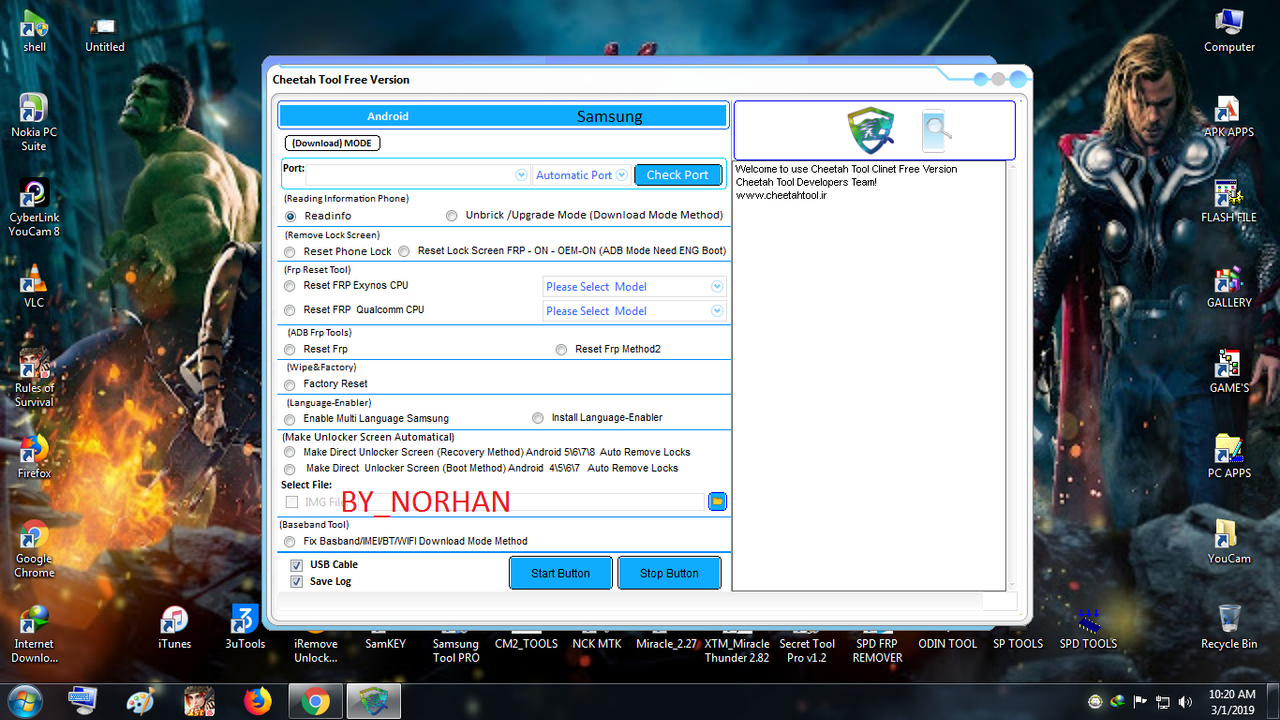Select Enable Multi Language Samsung option
The height and width of the screenshot is (720, 1280).
(x=290, y=419)
